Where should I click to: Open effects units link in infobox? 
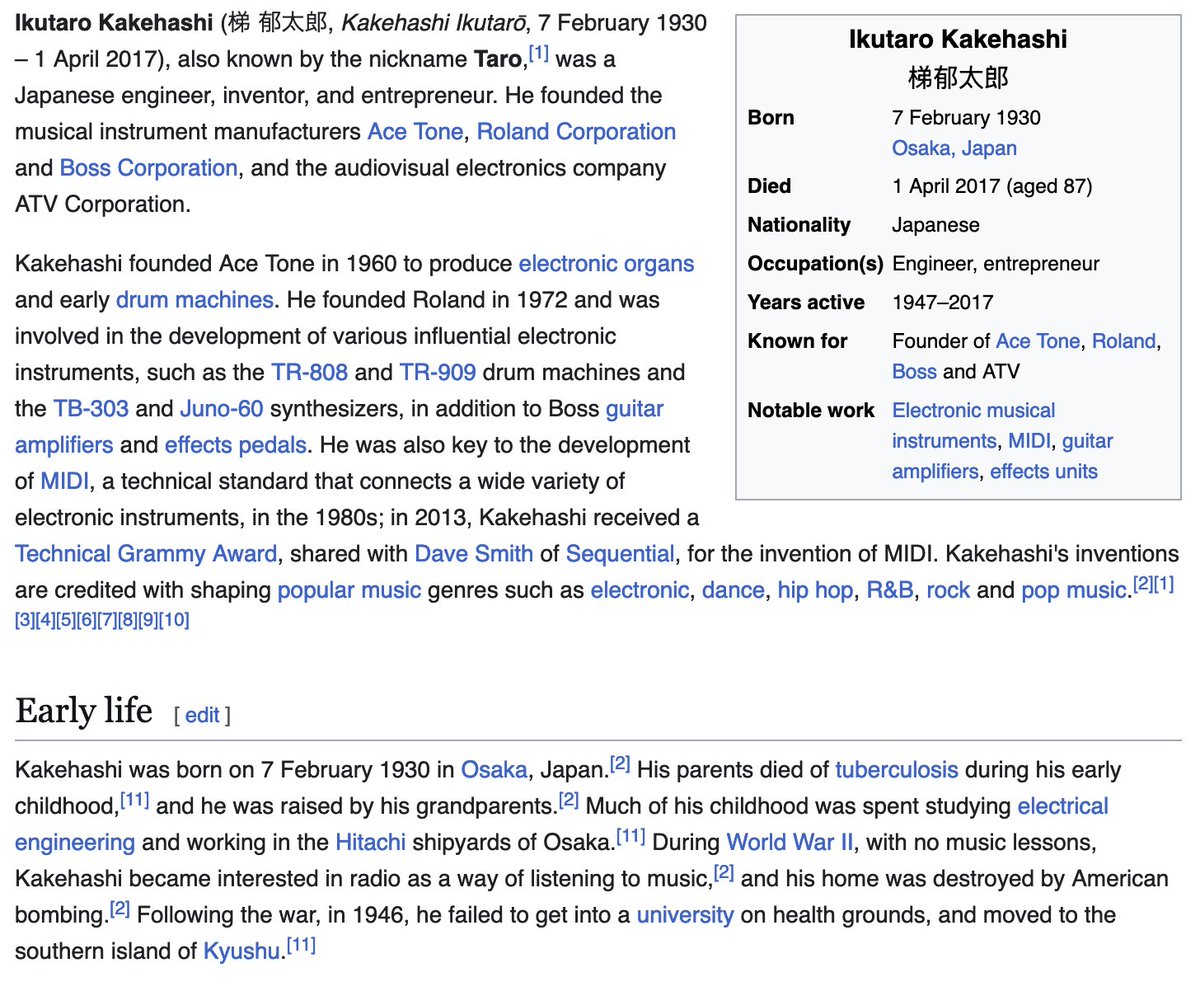[1044, 471]
